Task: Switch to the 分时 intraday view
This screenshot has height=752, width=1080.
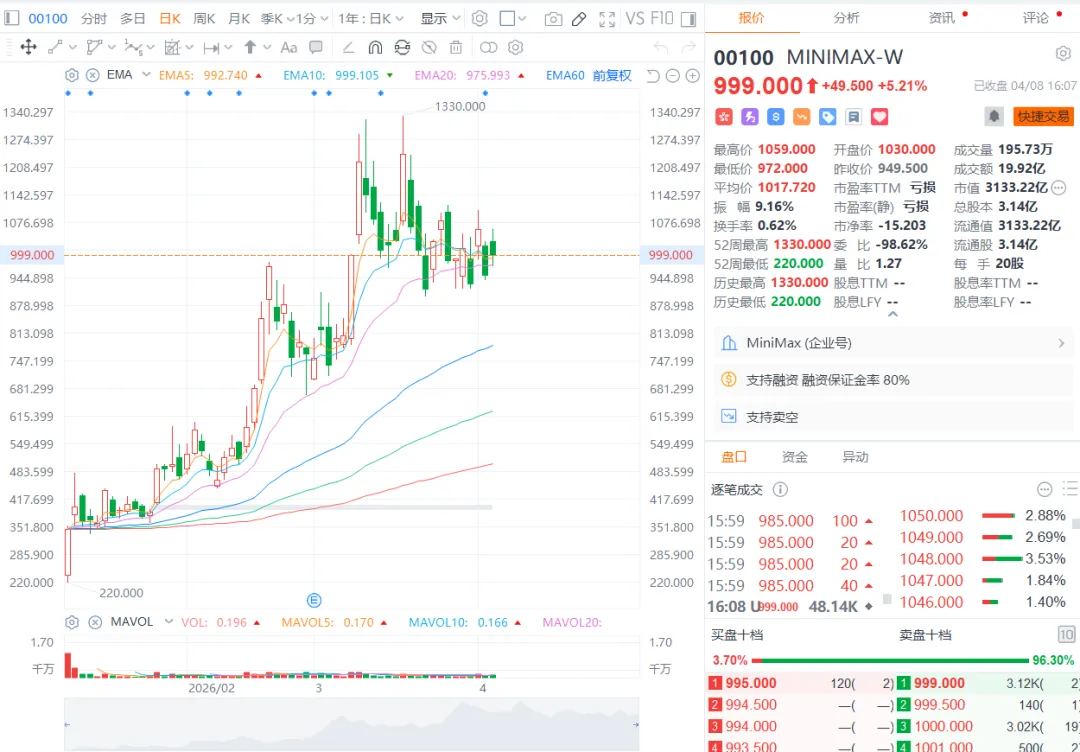Action: (x=94, y=19)
